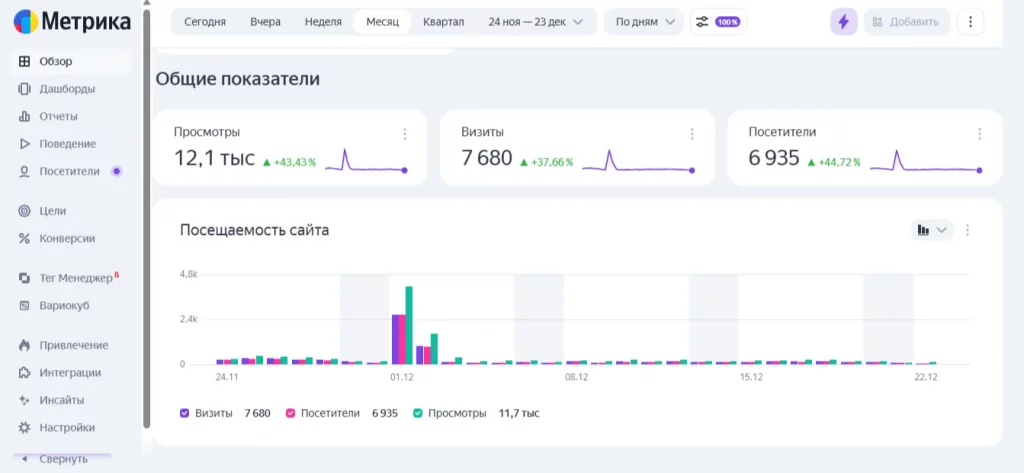Click the Добавить button
1024x473 pixels.
tap(903, 22)
